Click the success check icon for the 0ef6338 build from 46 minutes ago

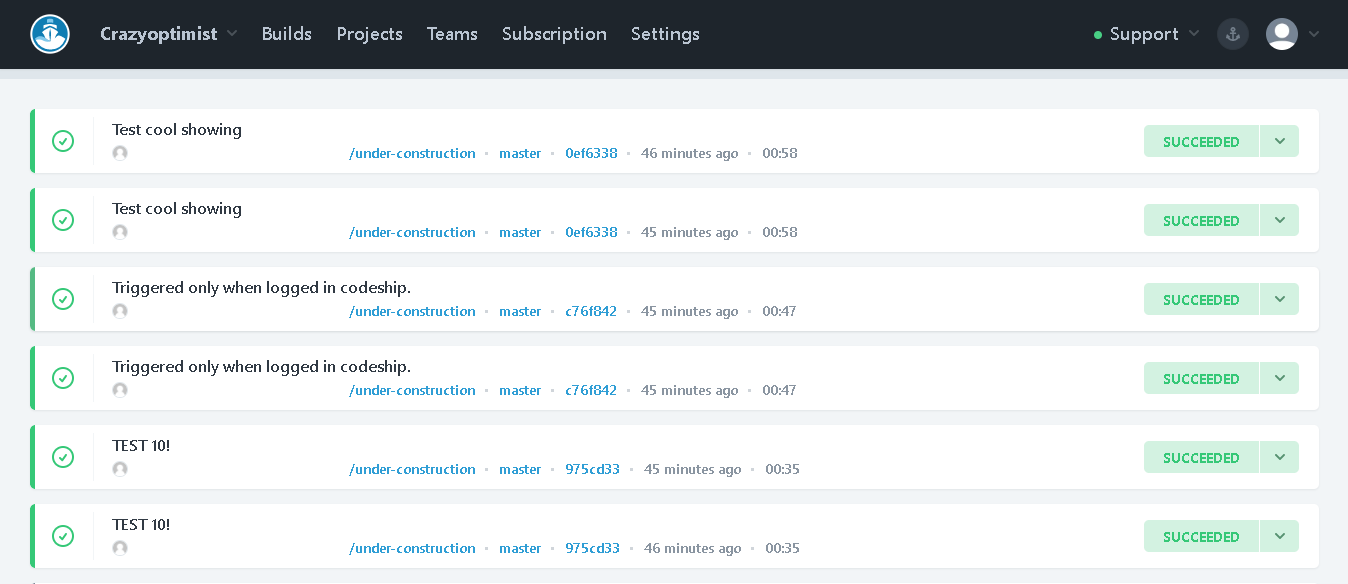[x=63, y=141]
